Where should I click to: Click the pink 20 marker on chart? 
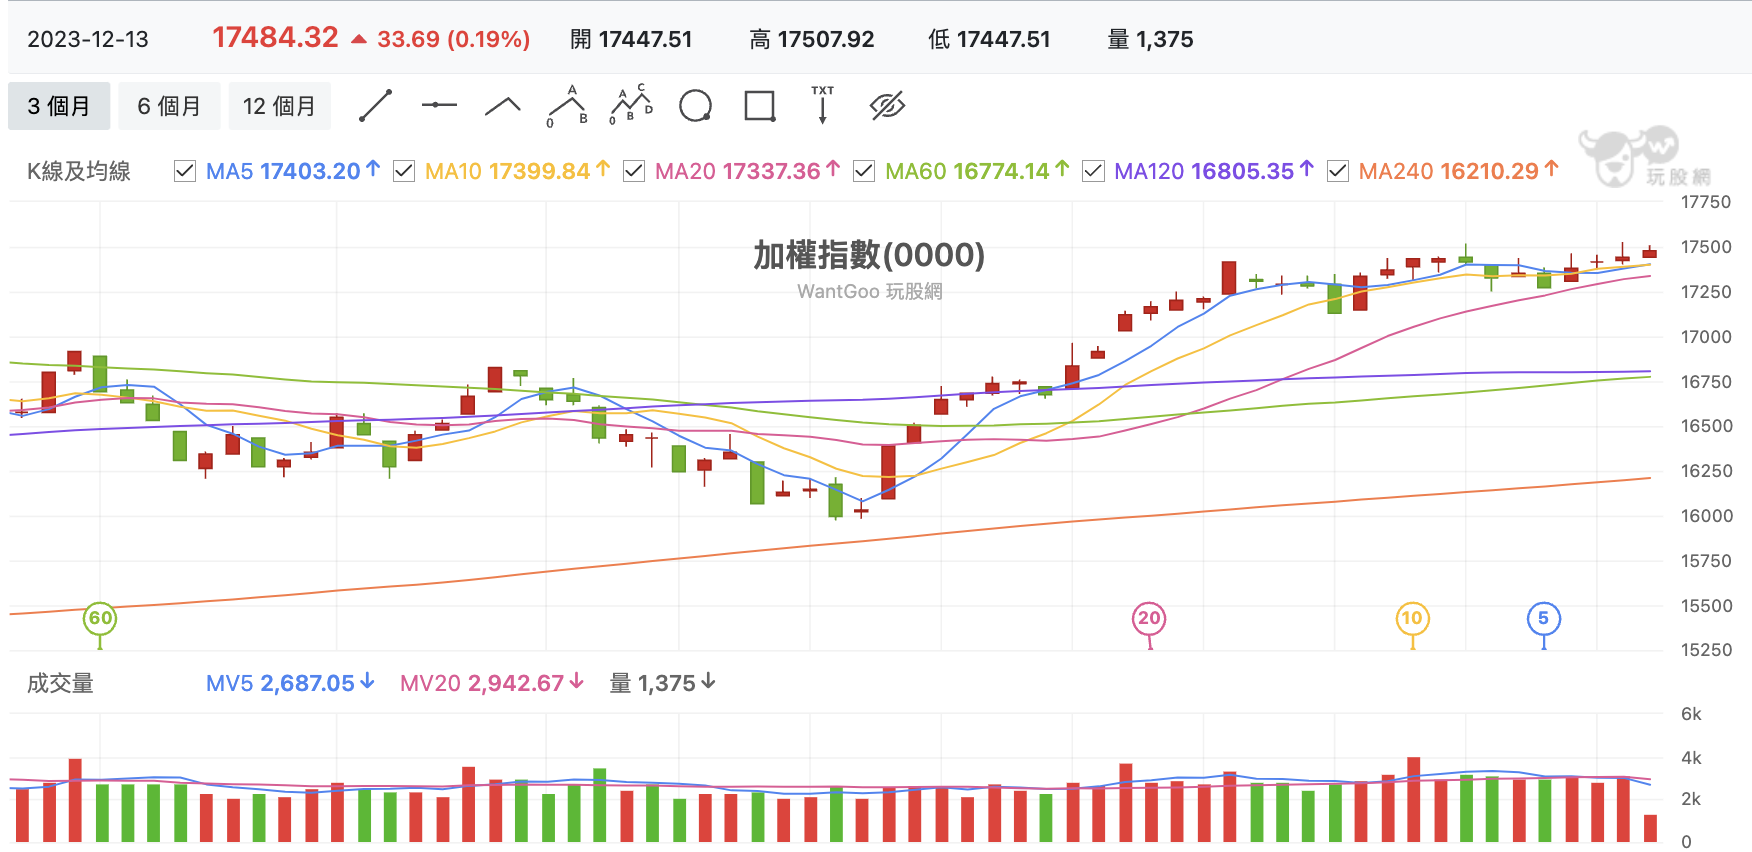point(1149,618)
